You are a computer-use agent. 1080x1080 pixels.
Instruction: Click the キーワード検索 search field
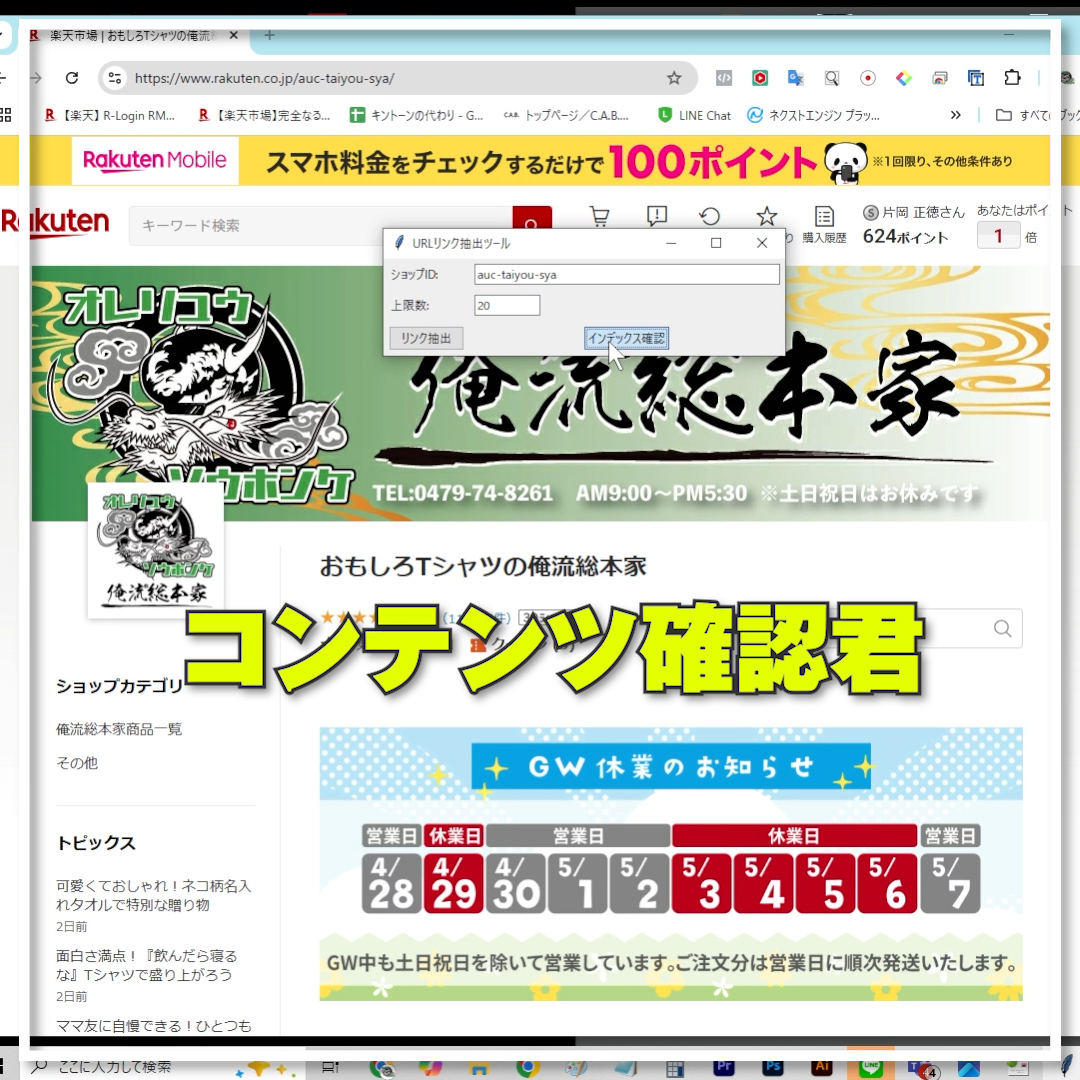click(x=321, y=225)
